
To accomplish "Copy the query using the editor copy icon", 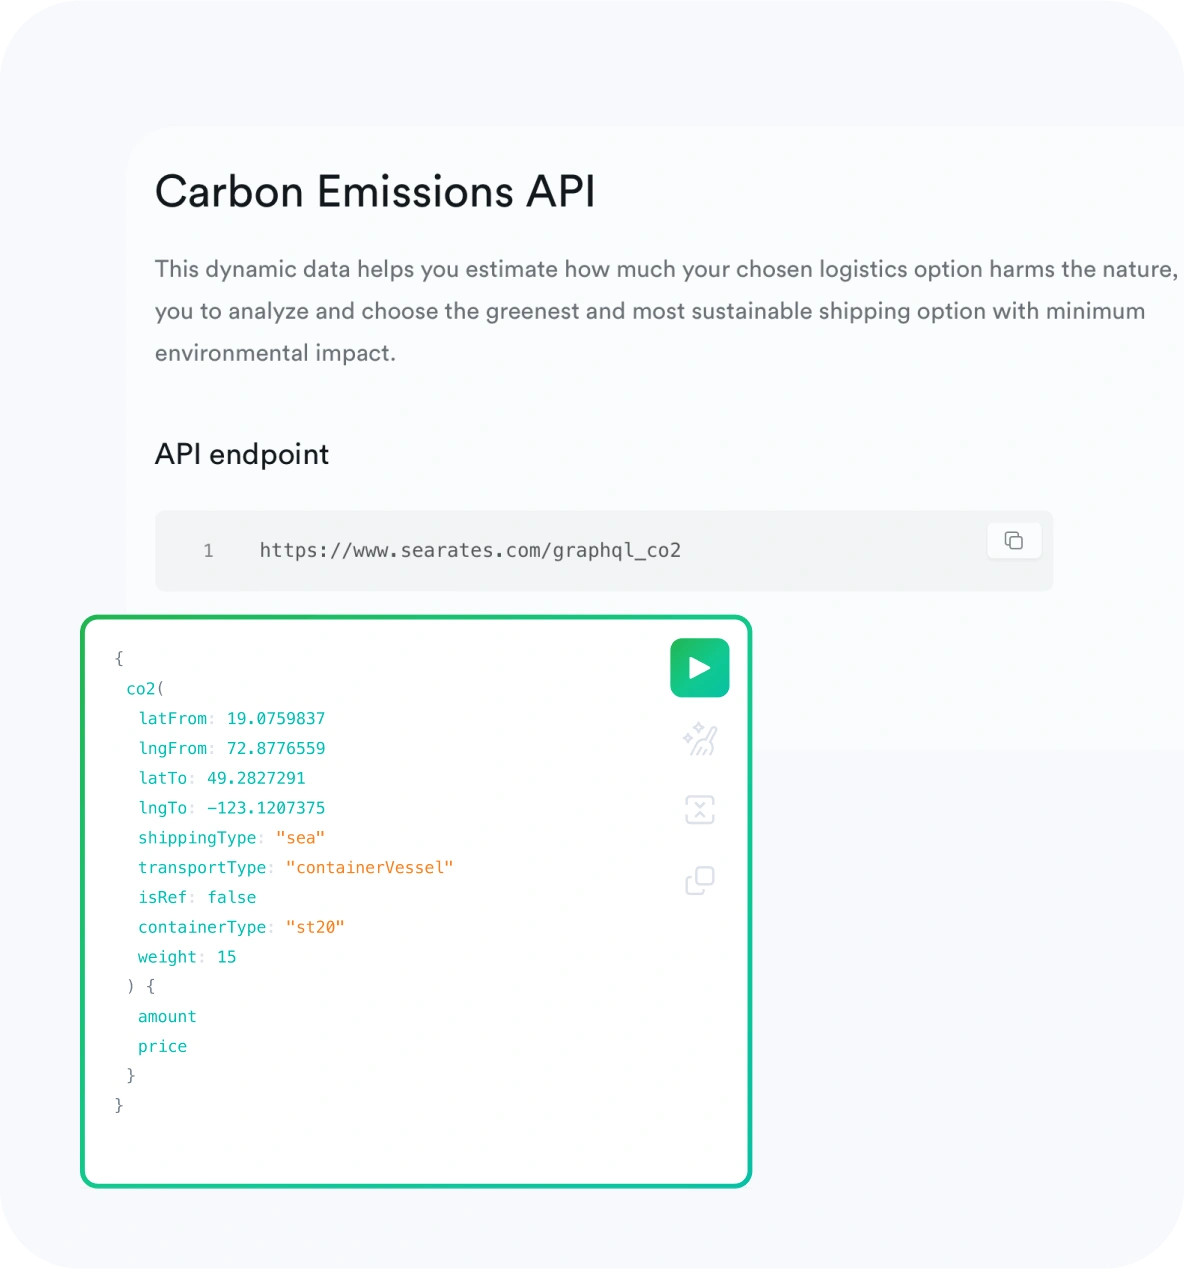I will tap(700, 880).
